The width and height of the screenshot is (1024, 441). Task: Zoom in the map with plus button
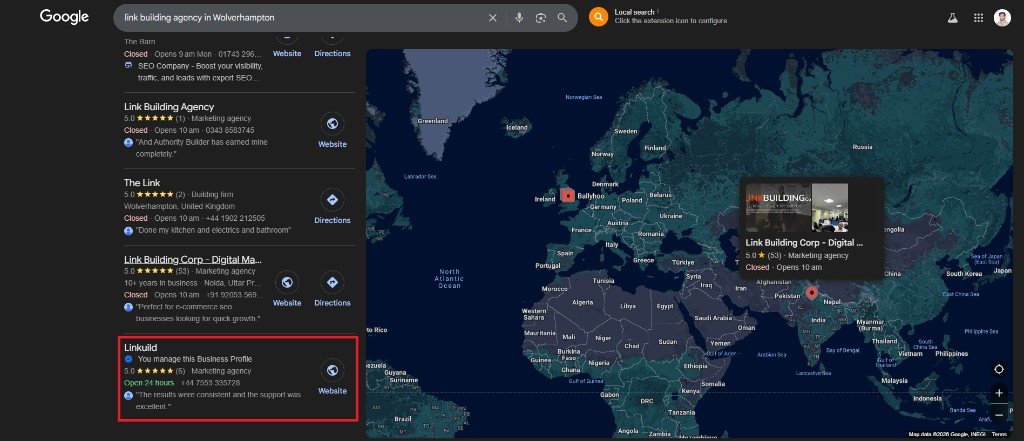pyautogui.click(x=999, y=393)
